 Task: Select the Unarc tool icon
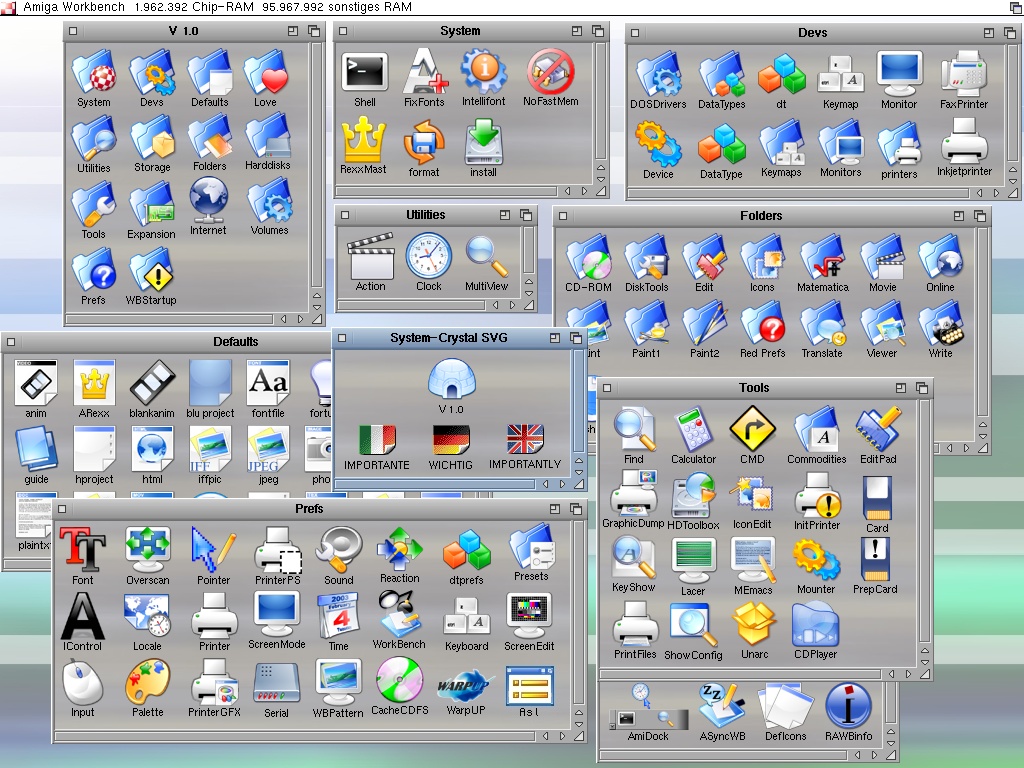(x=754, y=625)
